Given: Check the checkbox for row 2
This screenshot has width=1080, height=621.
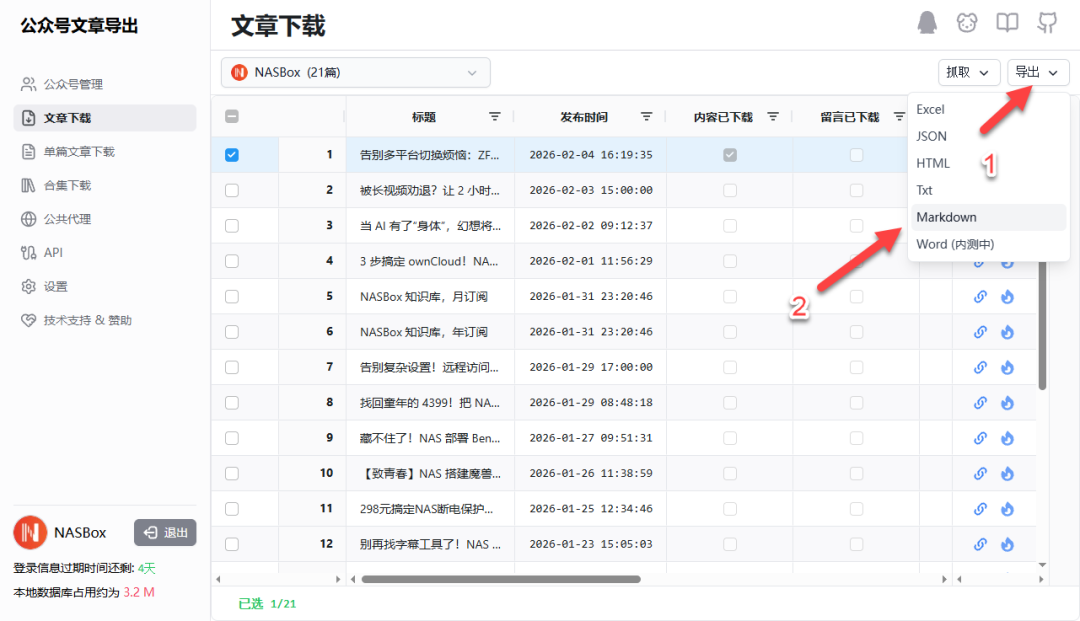Looking at the screenshot, I should click(x=232, y=190).
